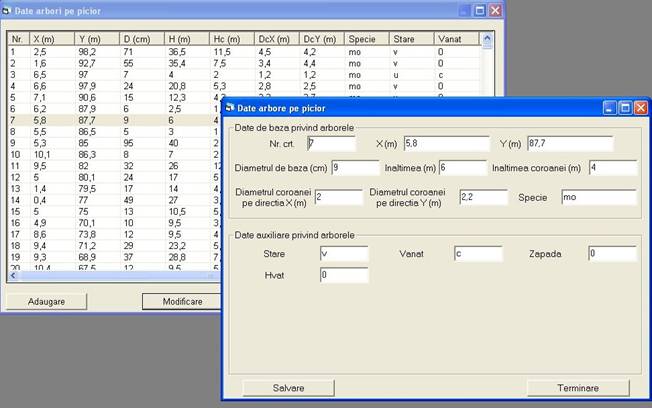
Task: Focus the Nr. crt. input field
Action: tap(331, 143)
